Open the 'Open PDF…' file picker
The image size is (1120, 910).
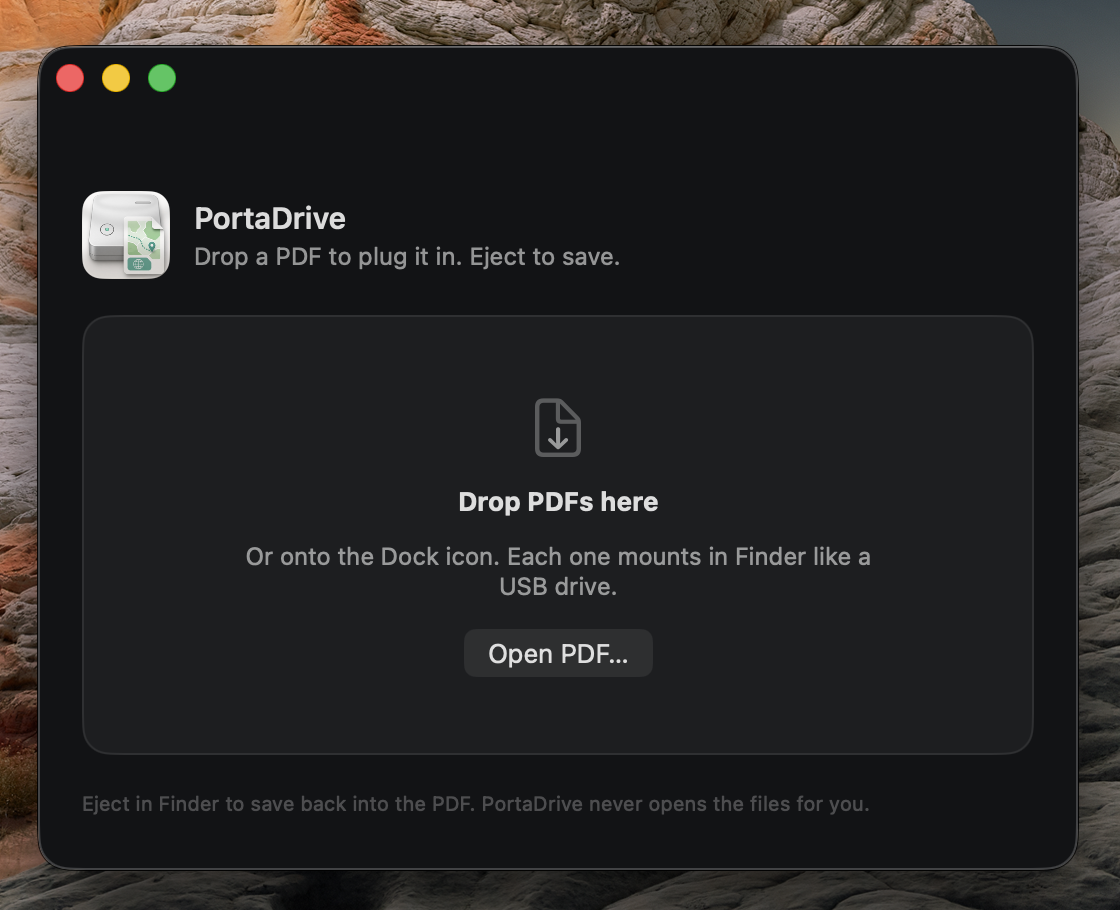click(558, 653)
